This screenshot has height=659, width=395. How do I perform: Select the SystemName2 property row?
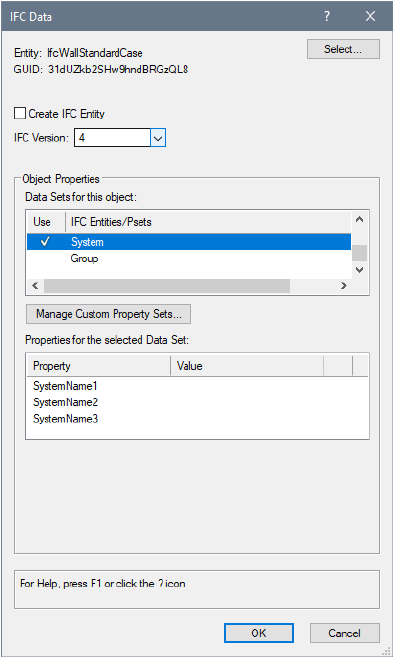coord(197,402)
